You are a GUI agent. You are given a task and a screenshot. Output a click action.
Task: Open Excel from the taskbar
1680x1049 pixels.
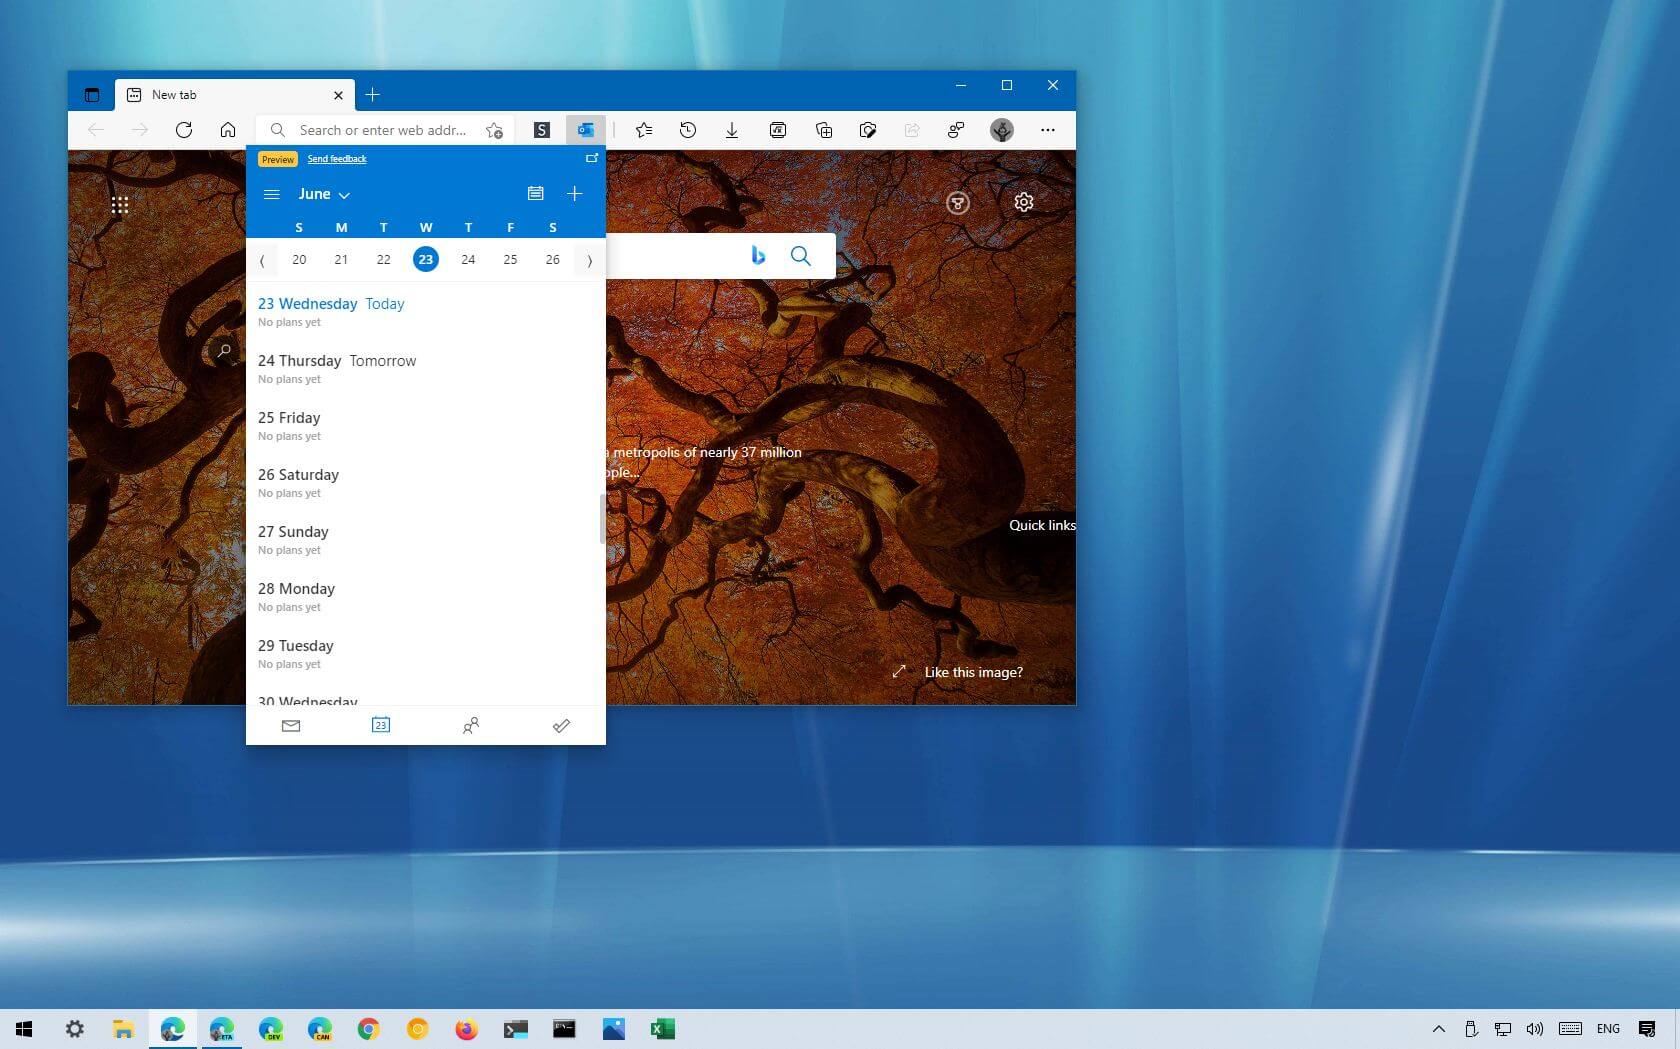[x=661, y=1028]
